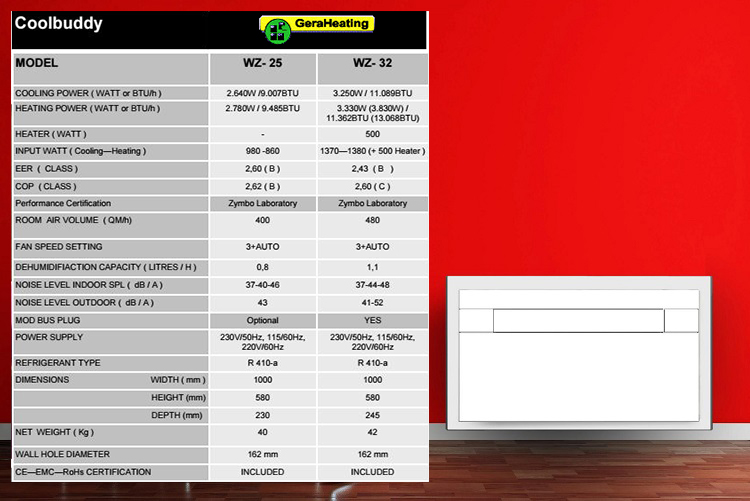Click Zymbo Laboratory under WZ- 32
The height and width of the screenshot is (501, 750).
[373, 203]
